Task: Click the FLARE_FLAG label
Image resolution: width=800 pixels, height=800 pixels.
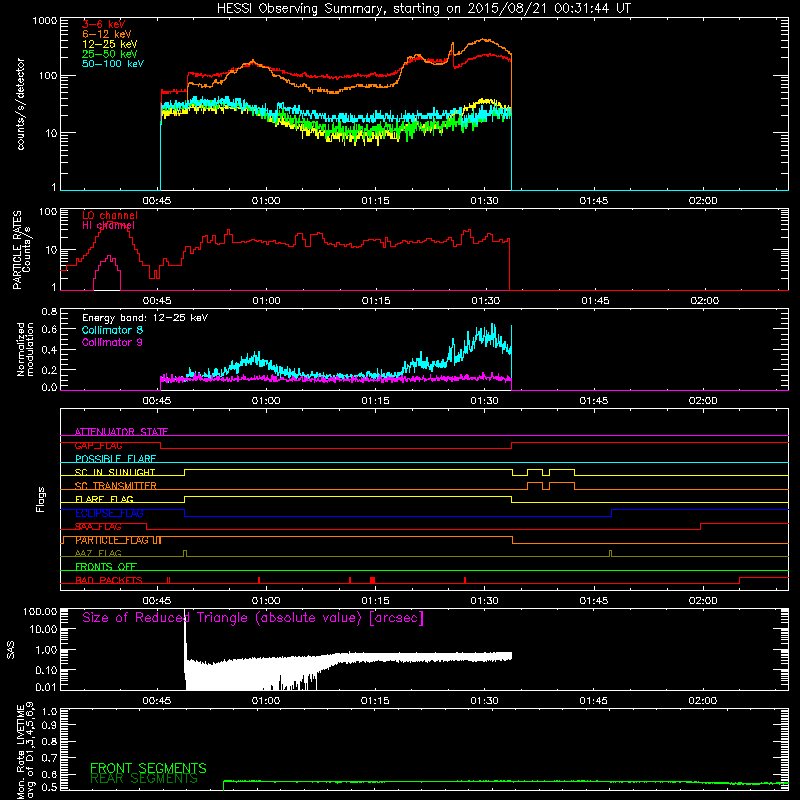Action: [x=104, y=499]
